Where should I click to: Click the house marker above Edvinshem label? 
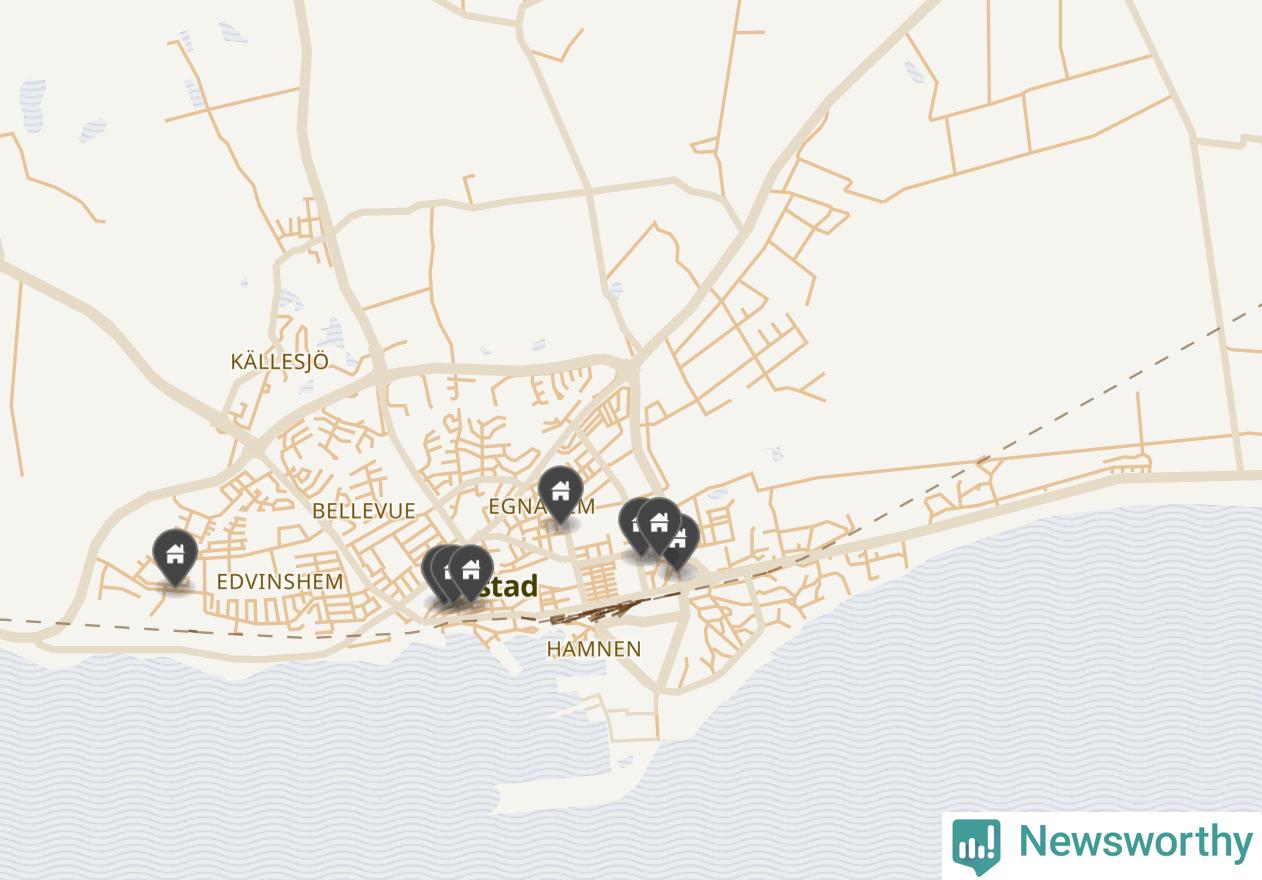175,555
